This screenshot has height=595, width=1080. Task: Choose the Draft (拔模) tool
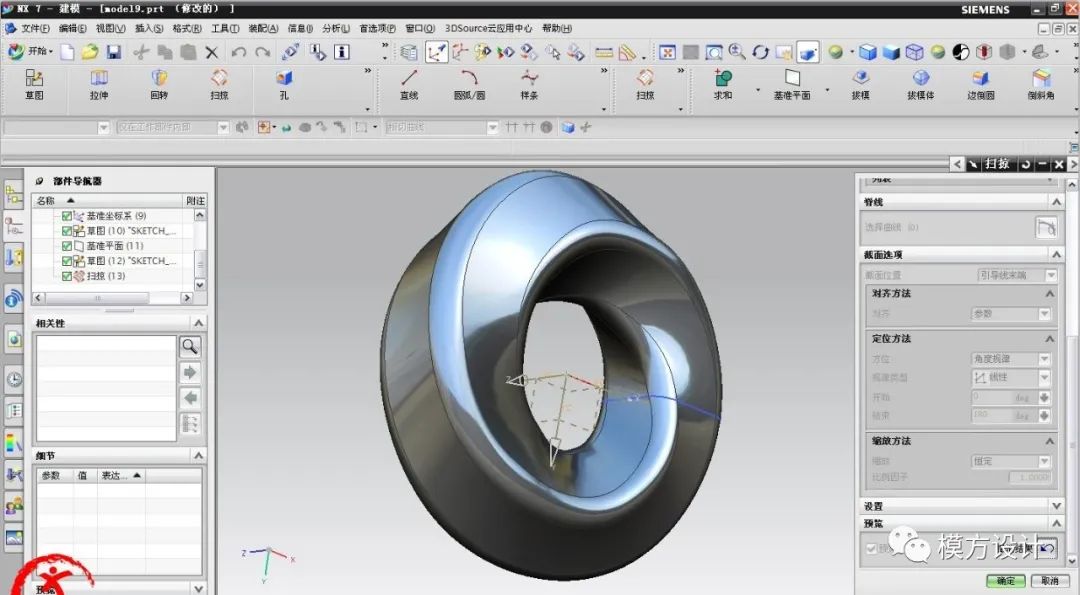click(860, 85)
